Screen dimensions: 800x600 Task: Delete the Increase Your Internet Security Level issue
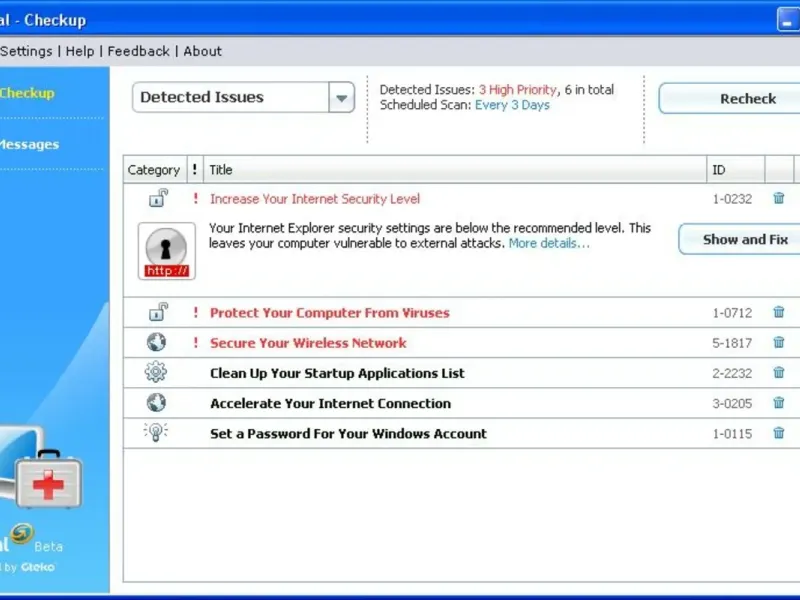point(779,198)
